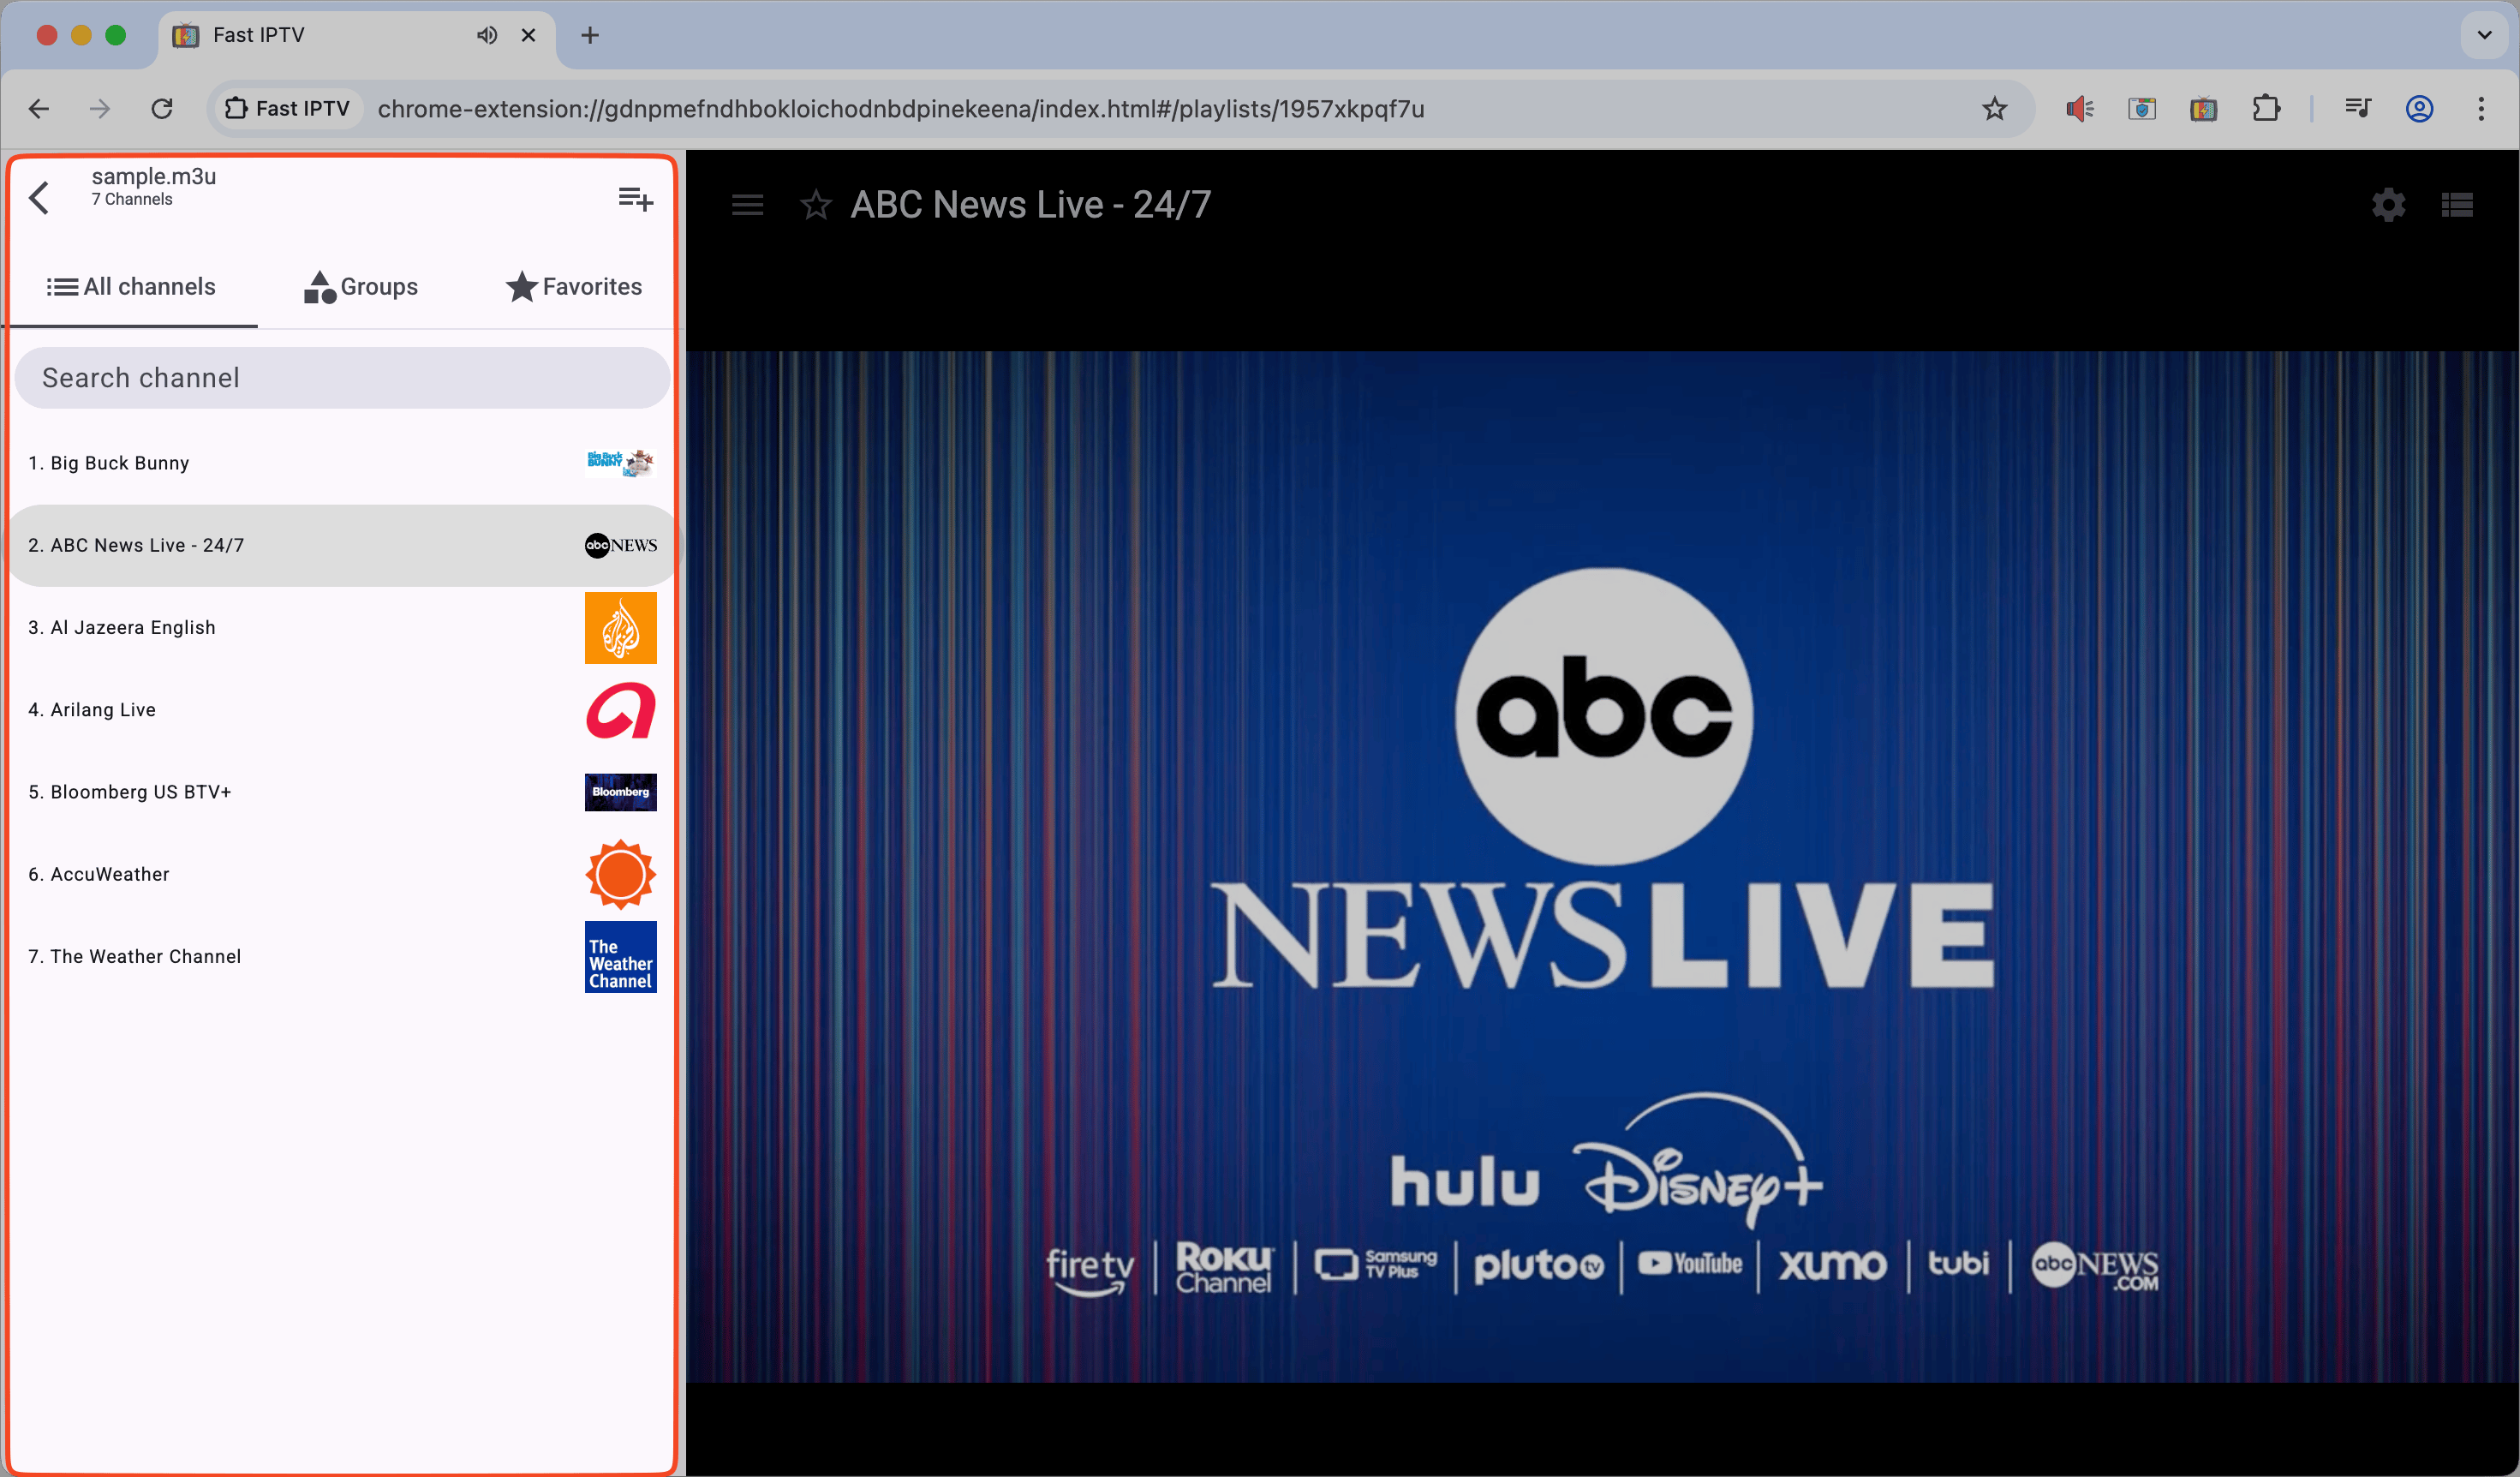The image size is (2520, 1477).
Task: Reload the current page
Action: click(x=162, y=108)
